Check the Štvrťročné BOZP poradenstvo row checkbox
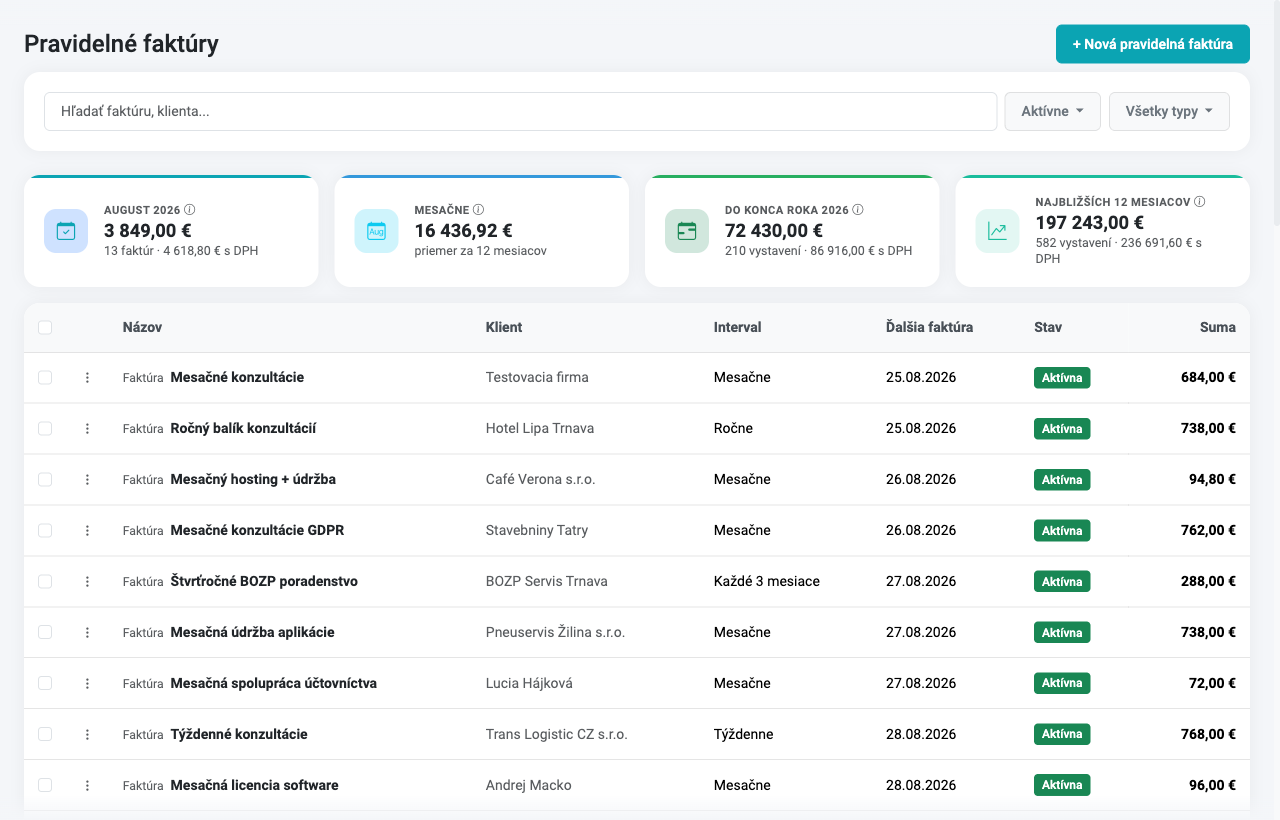 tap(45, 582)
